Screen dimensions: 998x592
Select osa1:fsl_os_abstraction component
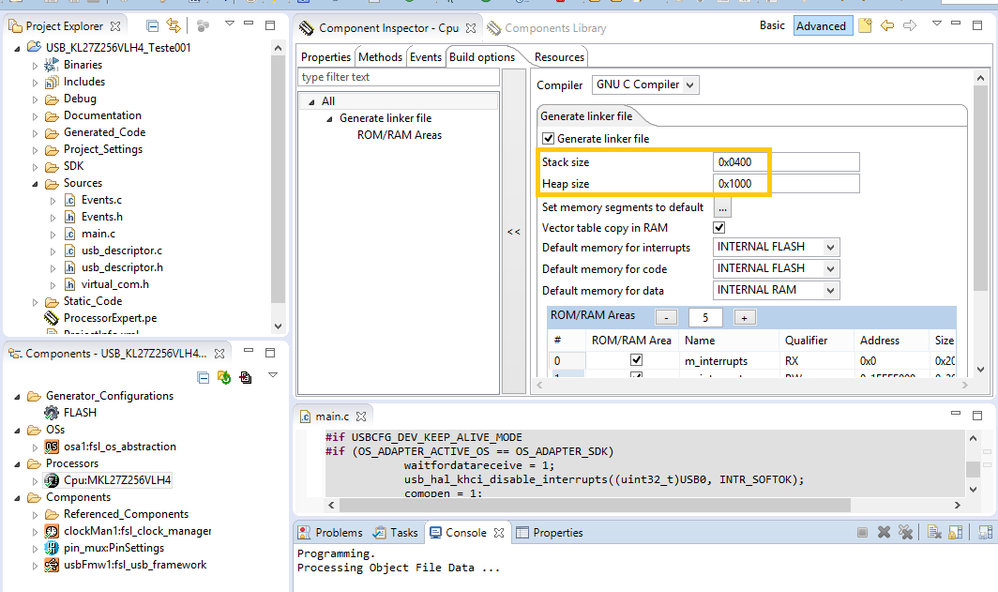119,446
